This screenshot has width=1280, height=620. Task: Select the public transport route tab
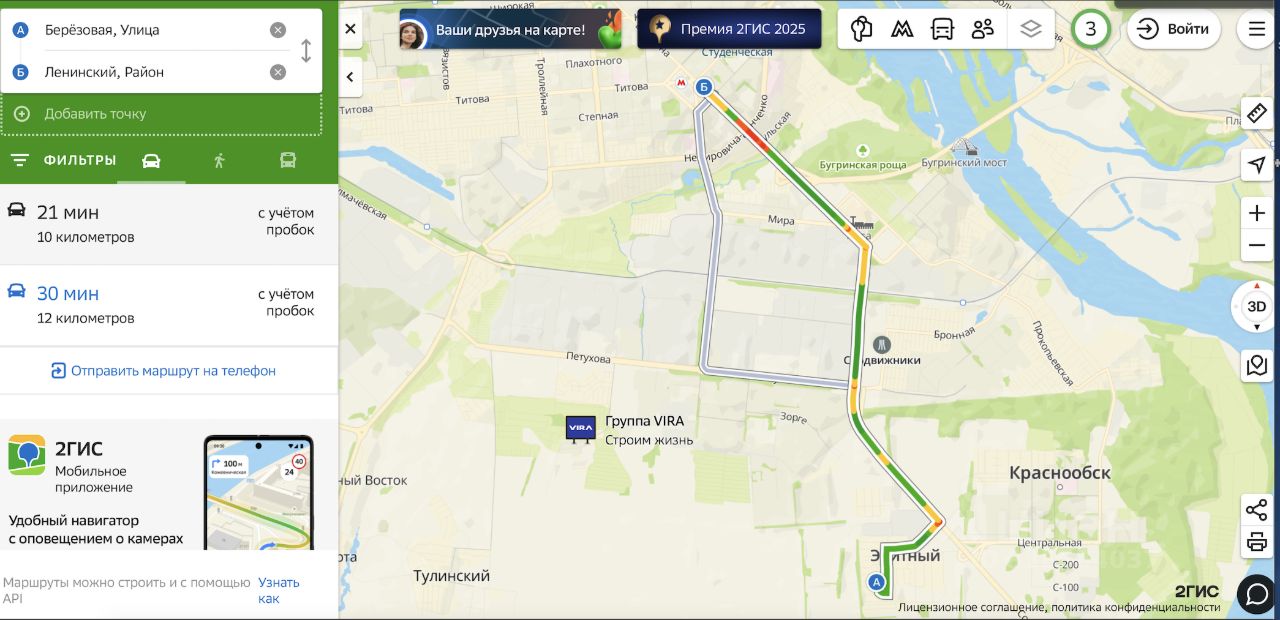288,160
